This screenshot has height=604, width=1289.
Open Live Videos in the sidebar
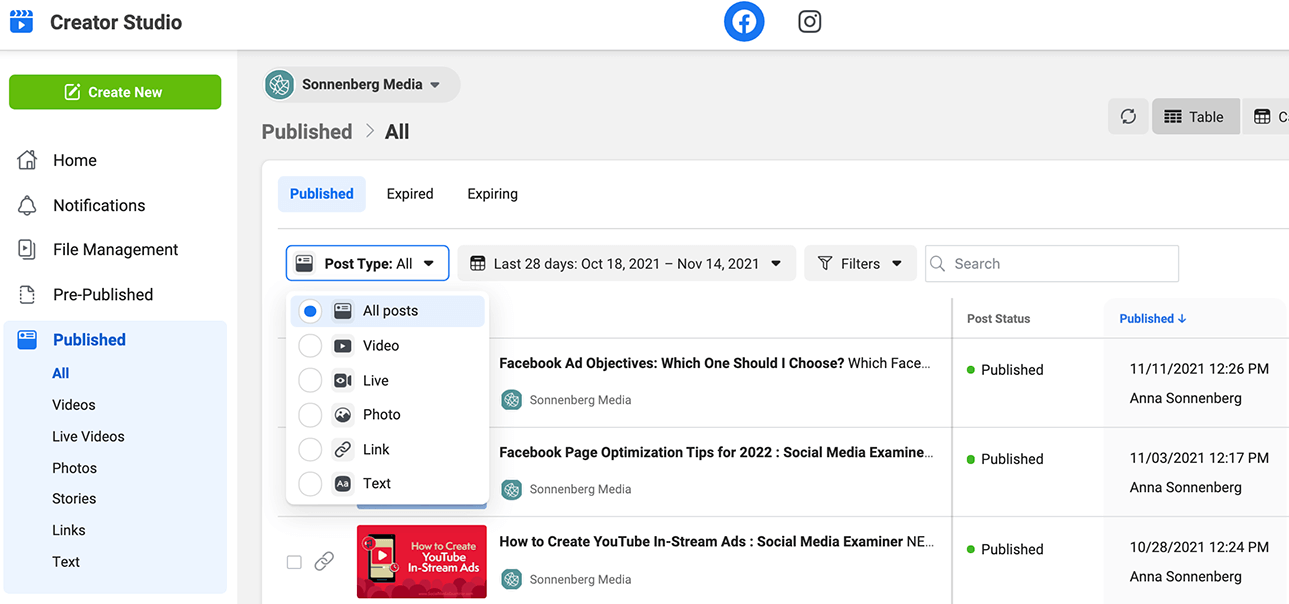[x=88, y=437]
